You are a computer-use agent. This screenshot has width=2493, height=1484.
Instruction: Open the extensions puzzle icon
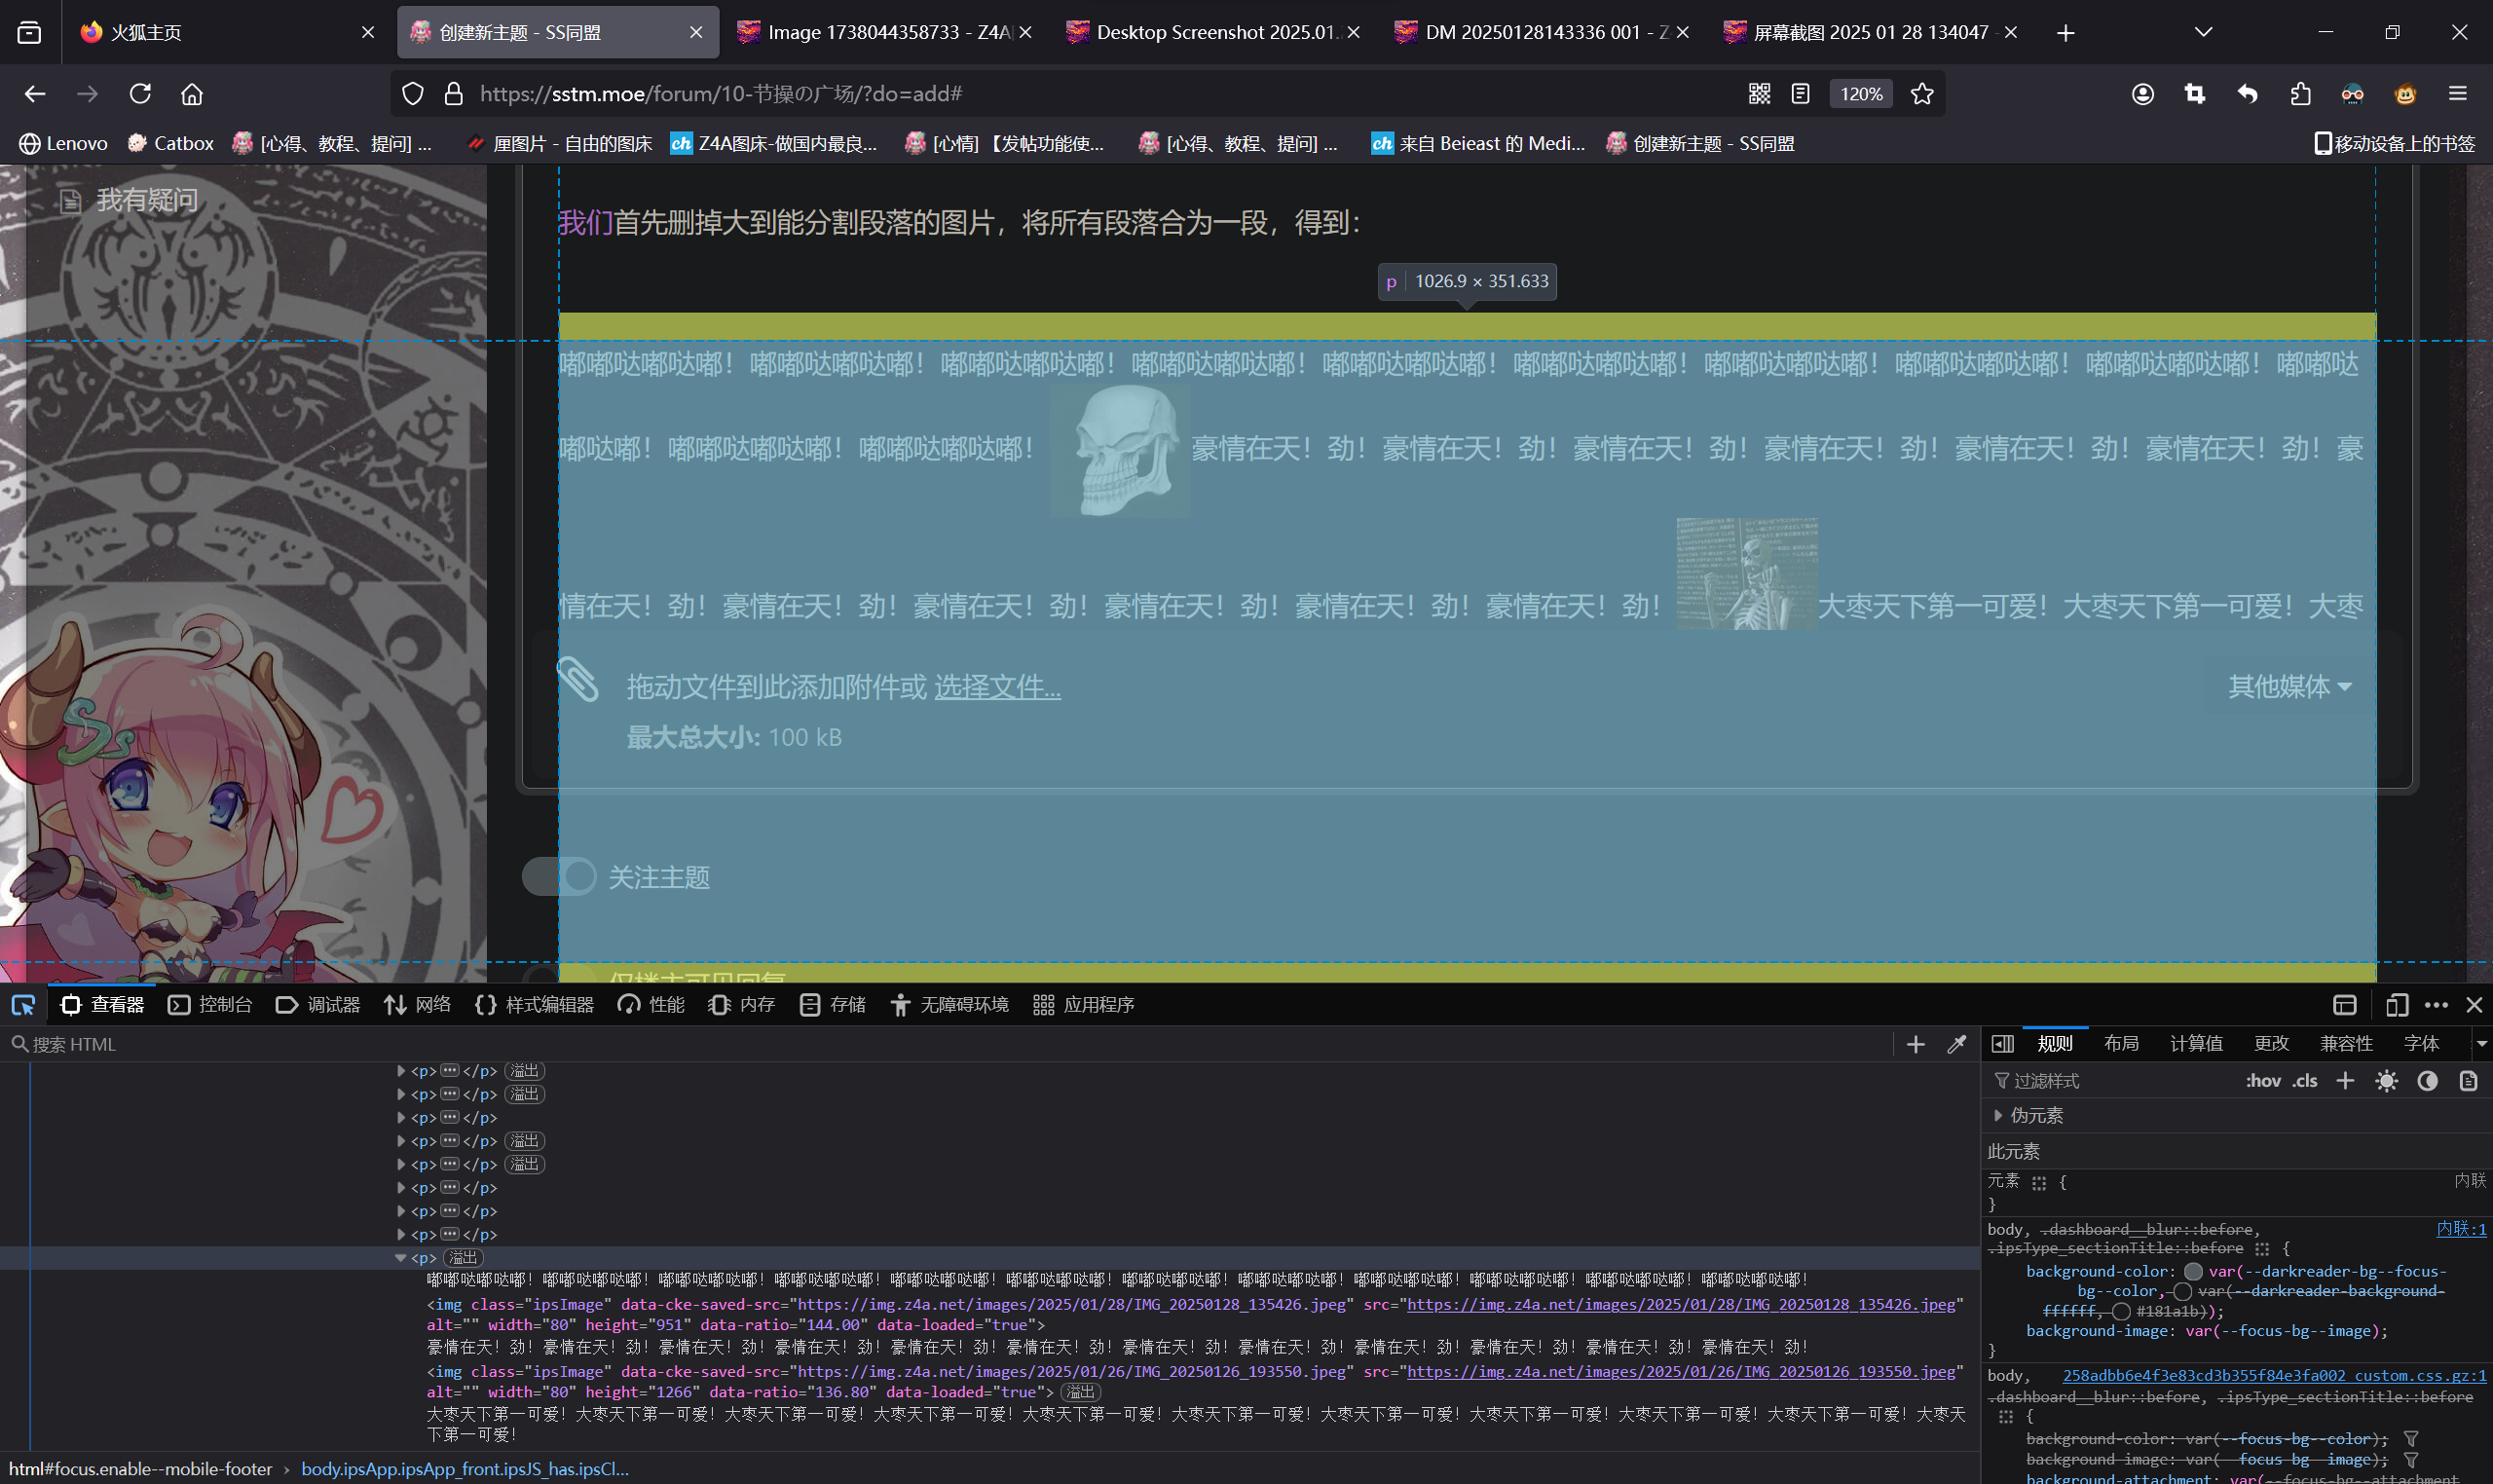tap(2300, 94)
